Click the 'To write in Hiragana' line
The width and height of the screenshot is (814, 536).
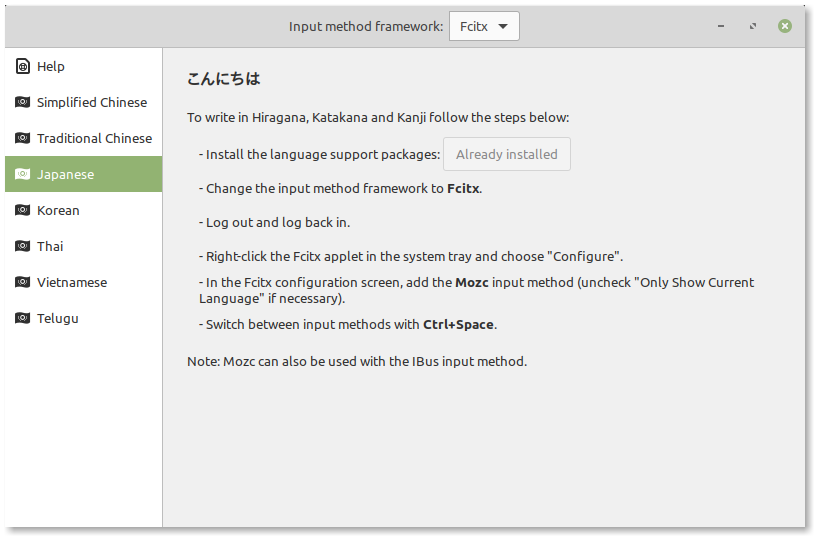pos(378,118)
